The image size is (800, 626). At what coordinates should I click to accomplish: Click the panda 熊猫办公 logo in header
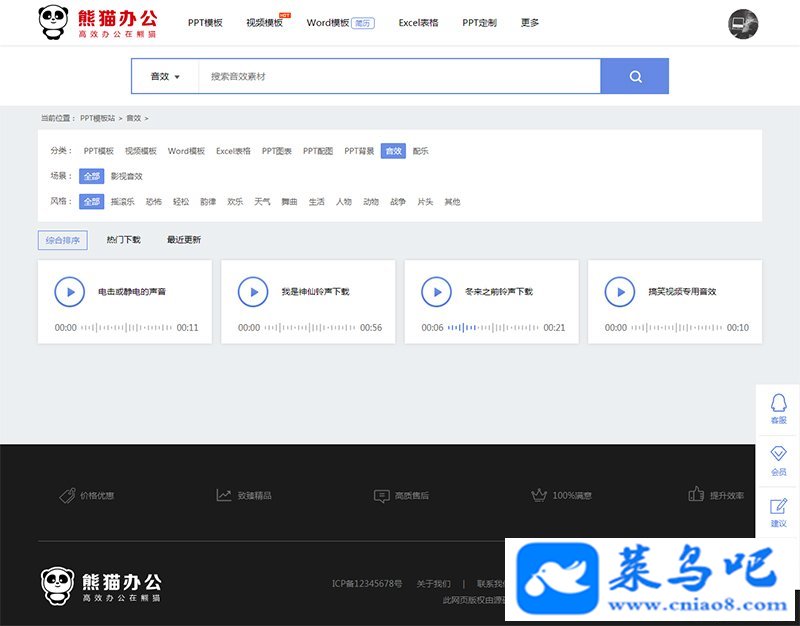[x=97, y=22]
